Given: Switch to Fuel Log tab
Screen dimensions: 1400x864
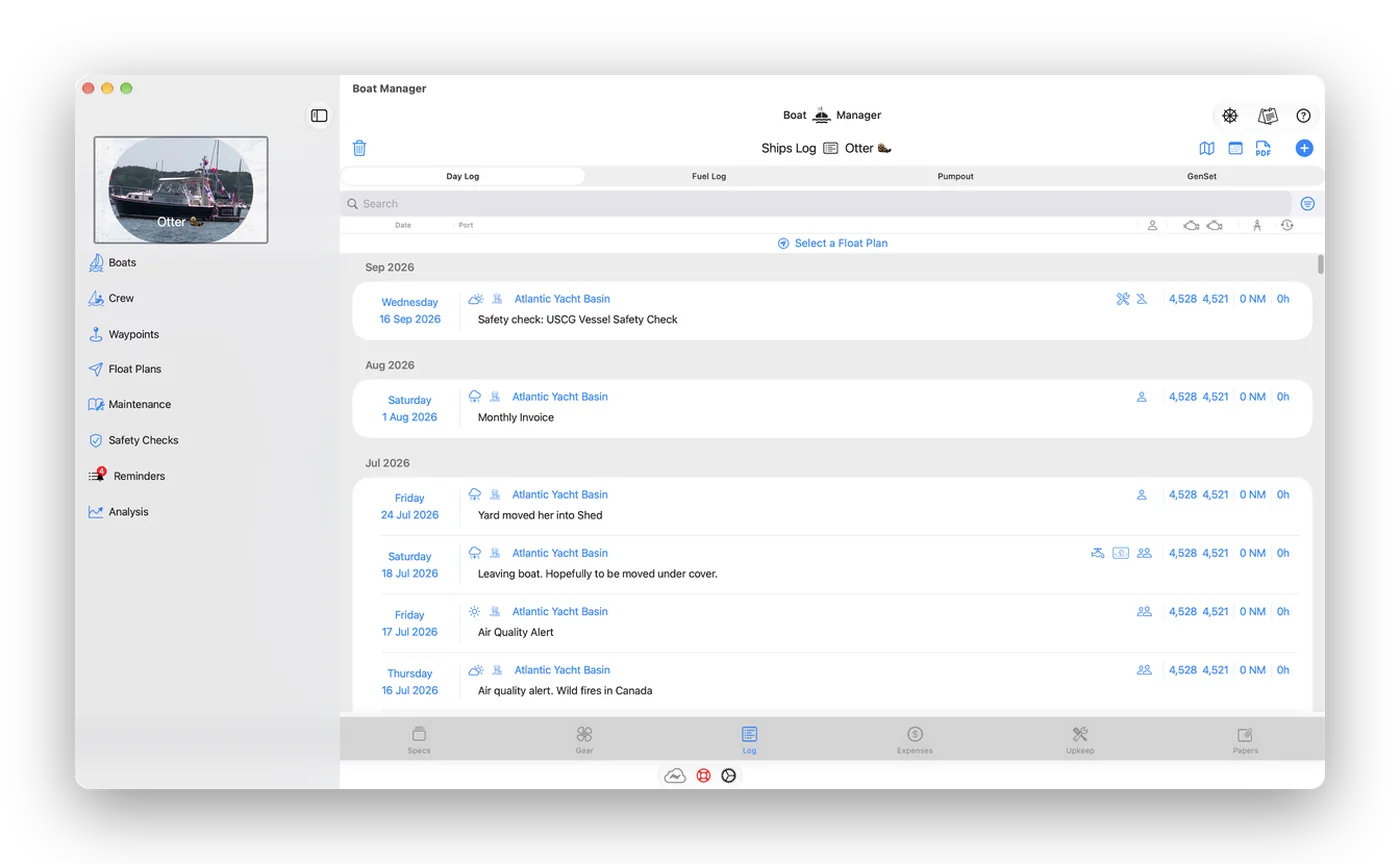Looking at the screenshot, I should (709, 176).
